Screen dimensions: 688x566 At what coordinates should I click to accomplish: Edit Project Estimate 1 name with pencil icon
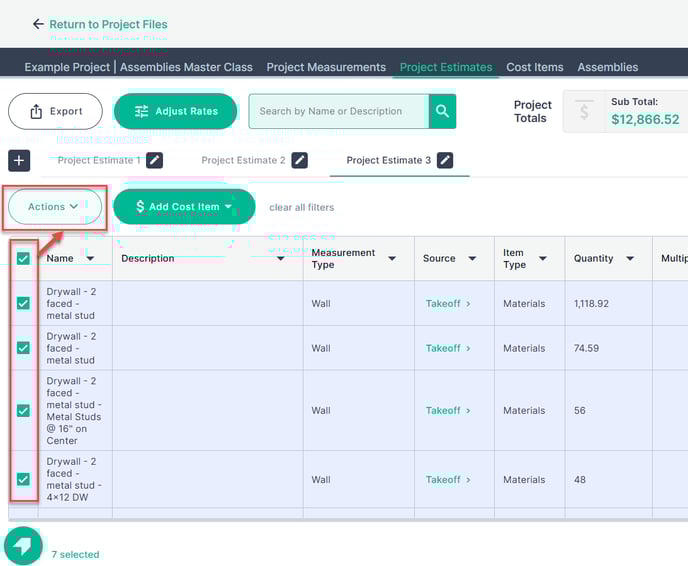coord(154,161)
